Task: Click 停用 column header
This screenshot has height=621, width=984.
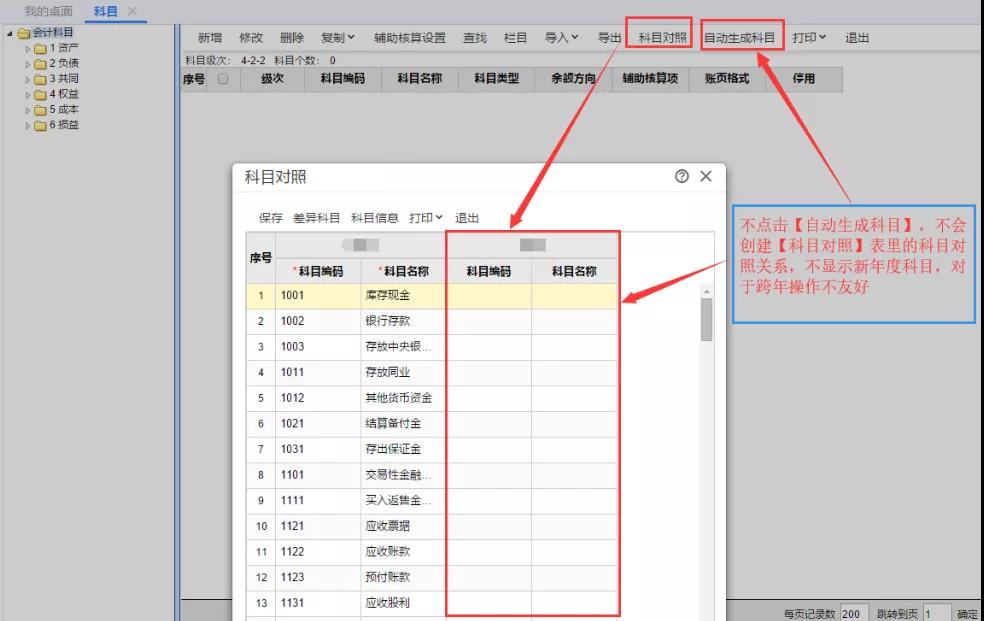Action: (804, 78)
